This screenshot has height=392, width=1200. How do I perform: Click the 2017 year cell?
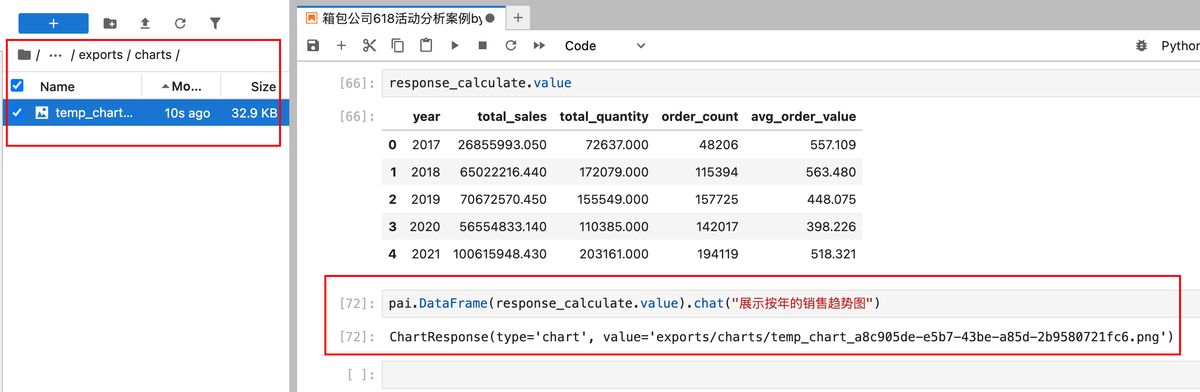point(426,145)
